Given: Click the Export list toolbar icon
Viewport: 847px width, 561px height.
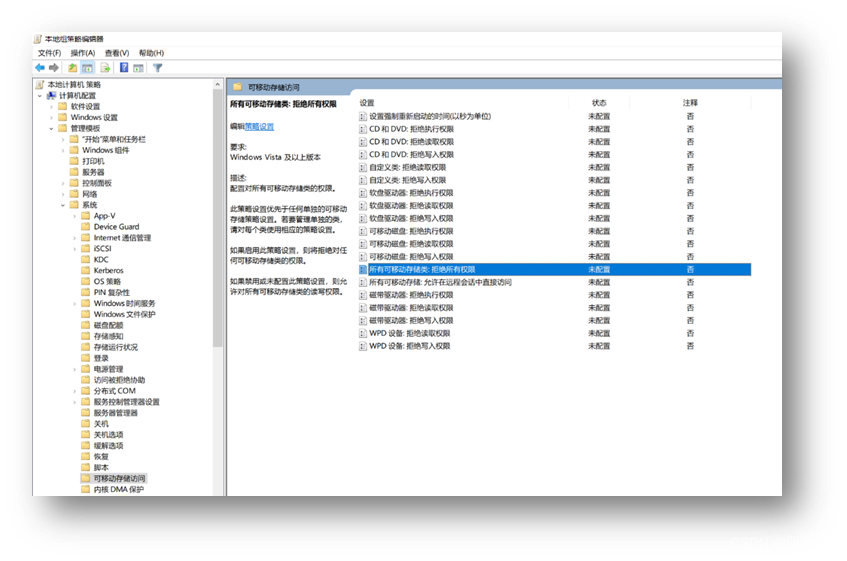Looking at the screenshot, I should [105, 67].
